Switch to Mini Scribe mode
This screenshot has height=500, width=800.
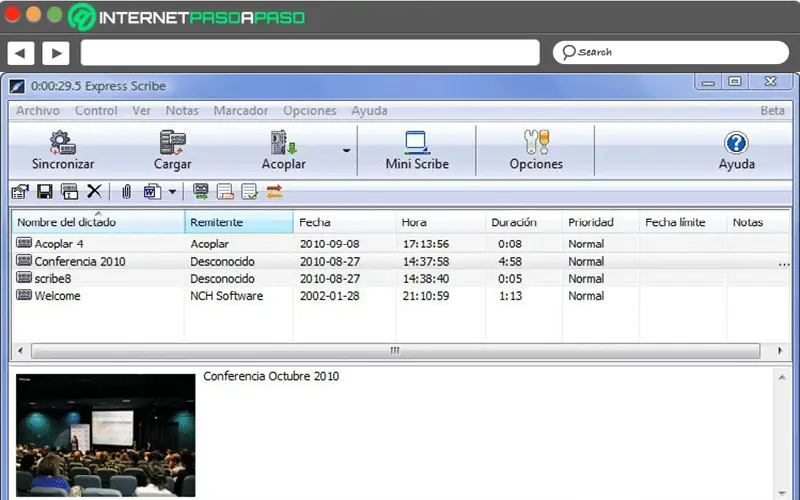417,151
